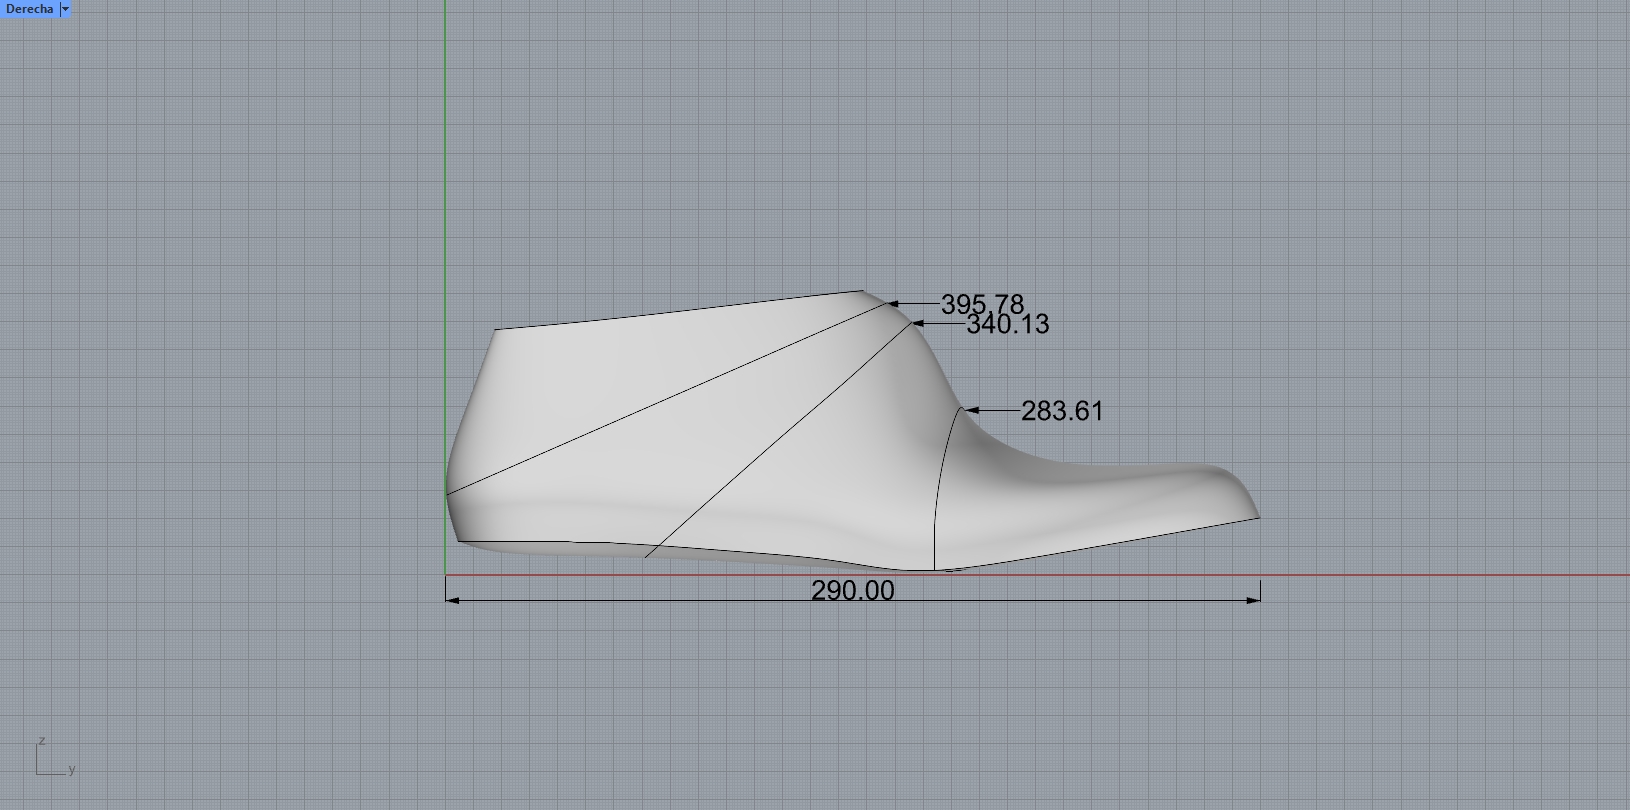The height and width of the screenshot is (810, 1630).
Task: Click the arrowhead of the 340.13 leader
Action: (918, 323)
